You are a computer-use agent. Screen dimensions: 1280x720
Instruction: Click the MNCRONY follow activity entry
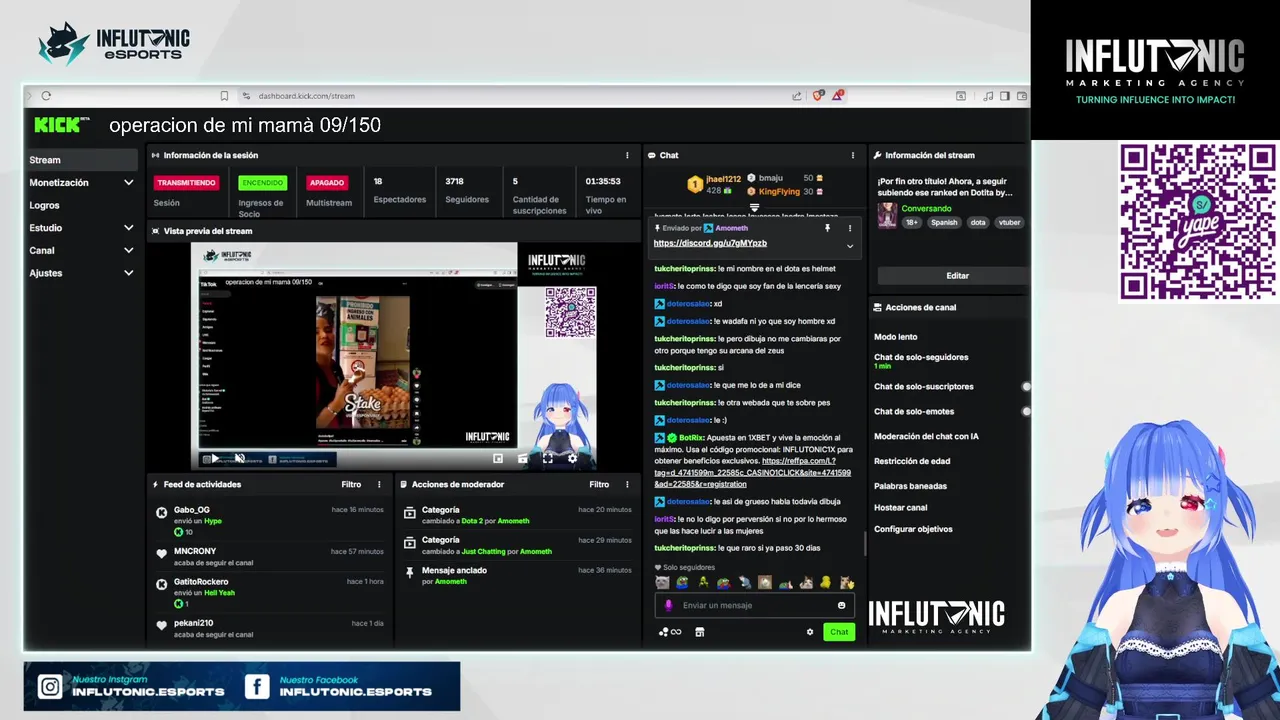(x=268, y=556)
